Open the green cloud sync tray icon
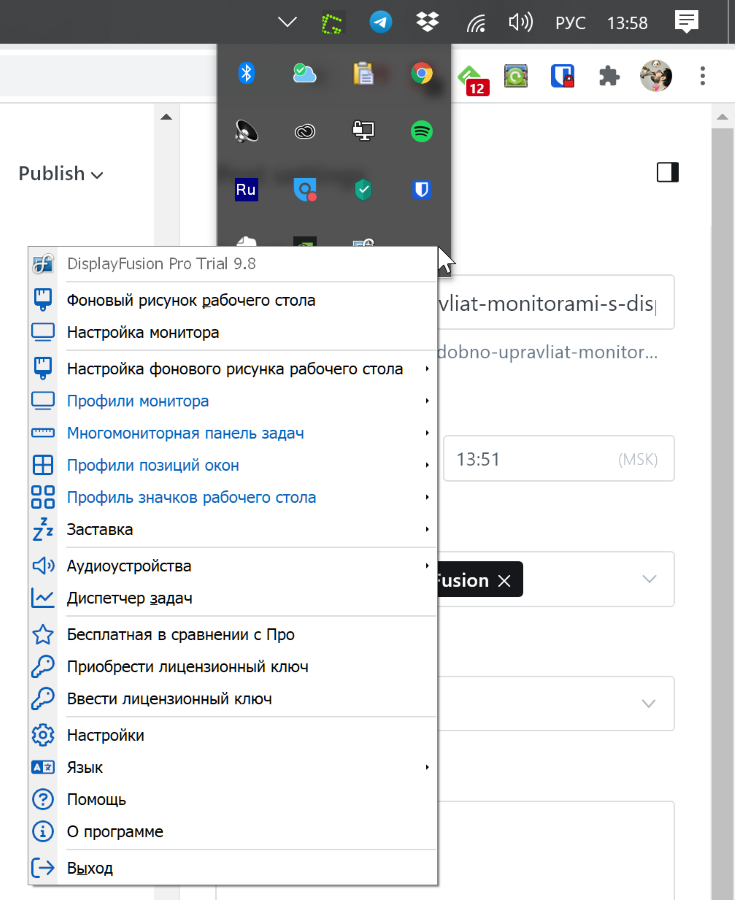This screenshot has height=900, width=735. click(305, 73)
